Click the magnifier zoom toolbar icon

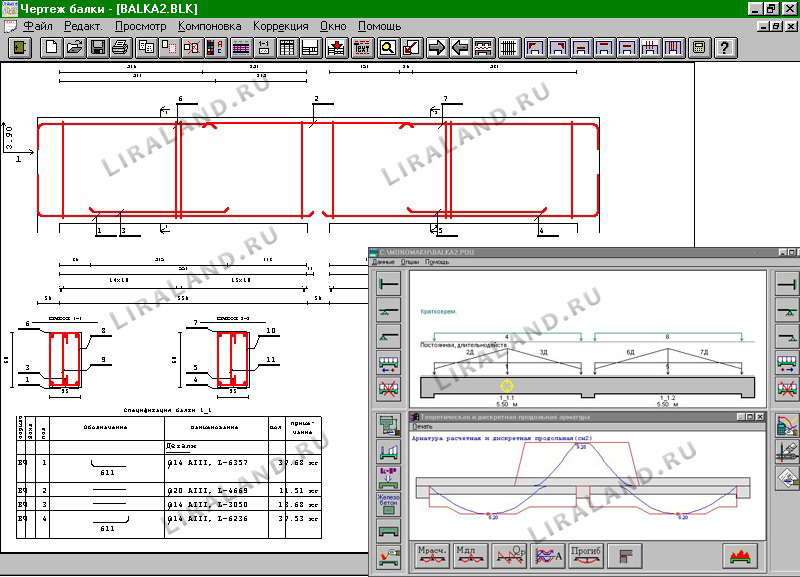click(x=386, y=47)
